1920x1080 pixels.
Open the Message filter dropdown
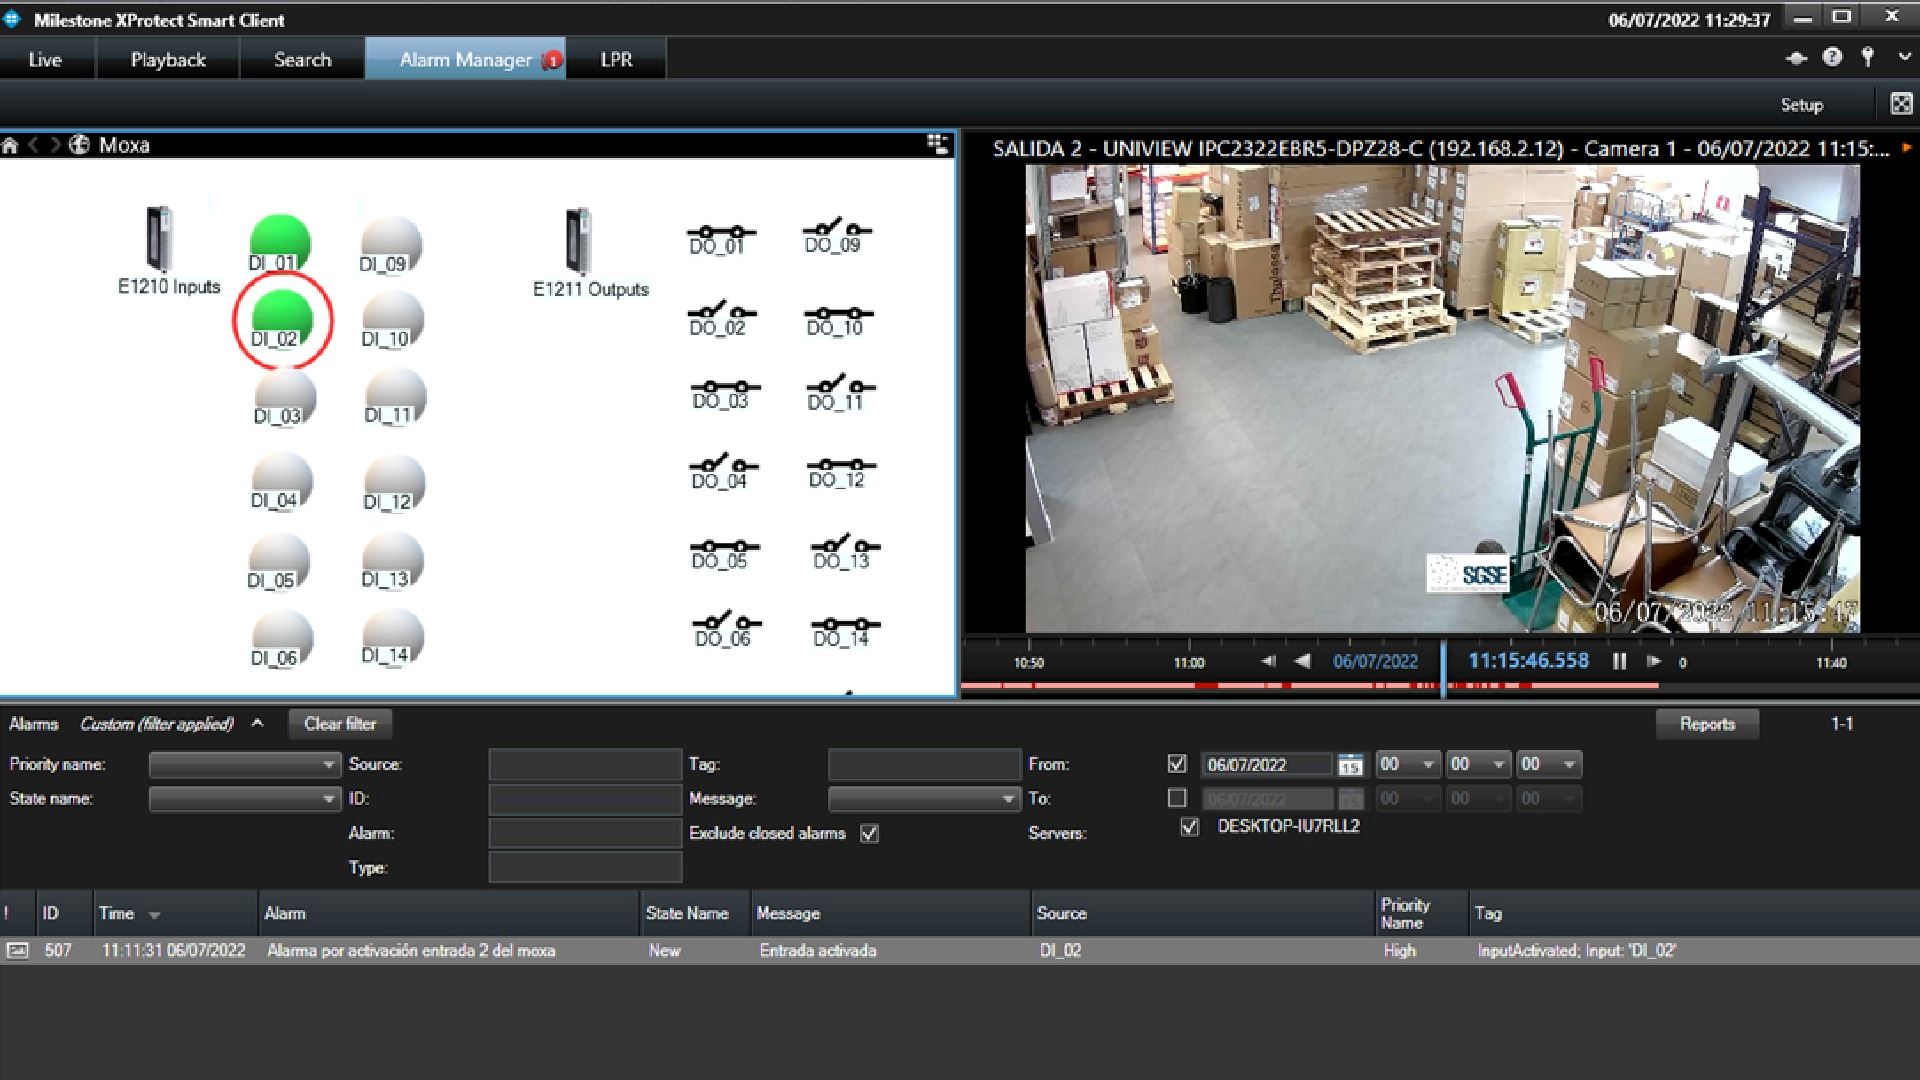[x=924, y=799]
